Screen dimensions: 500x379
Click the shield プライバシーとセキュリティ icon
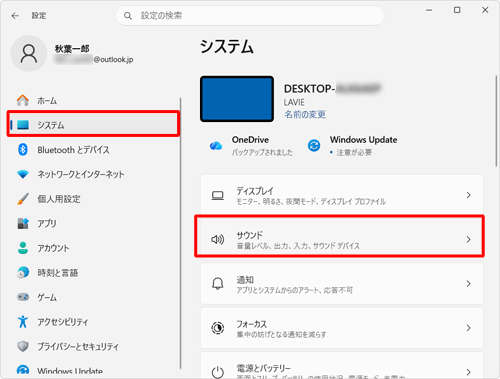(23, 346)
